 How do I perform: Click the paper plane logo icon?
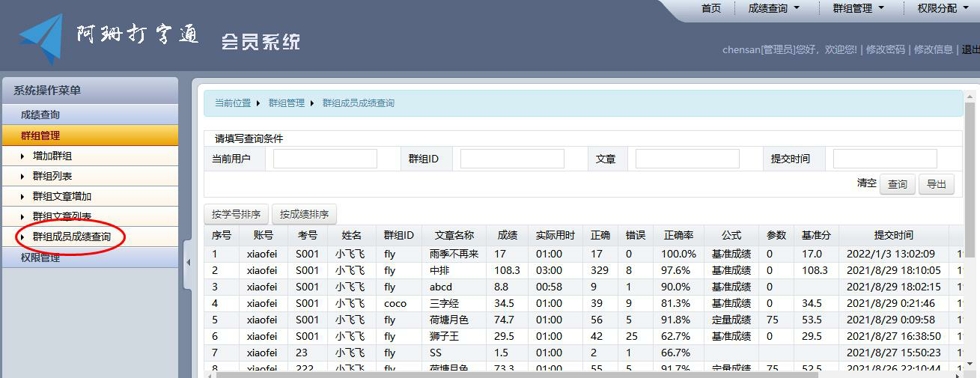tap(41, 39)
